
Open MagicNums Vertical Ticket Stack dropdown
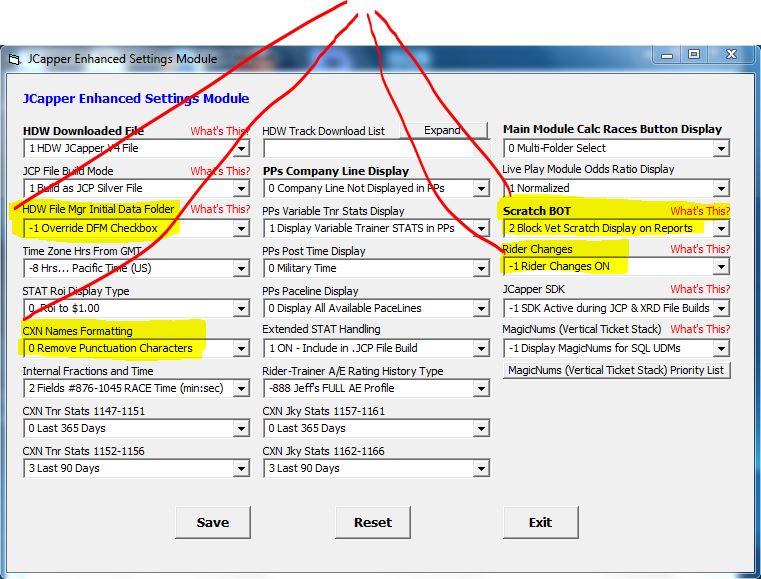click(x=721, y=348)
